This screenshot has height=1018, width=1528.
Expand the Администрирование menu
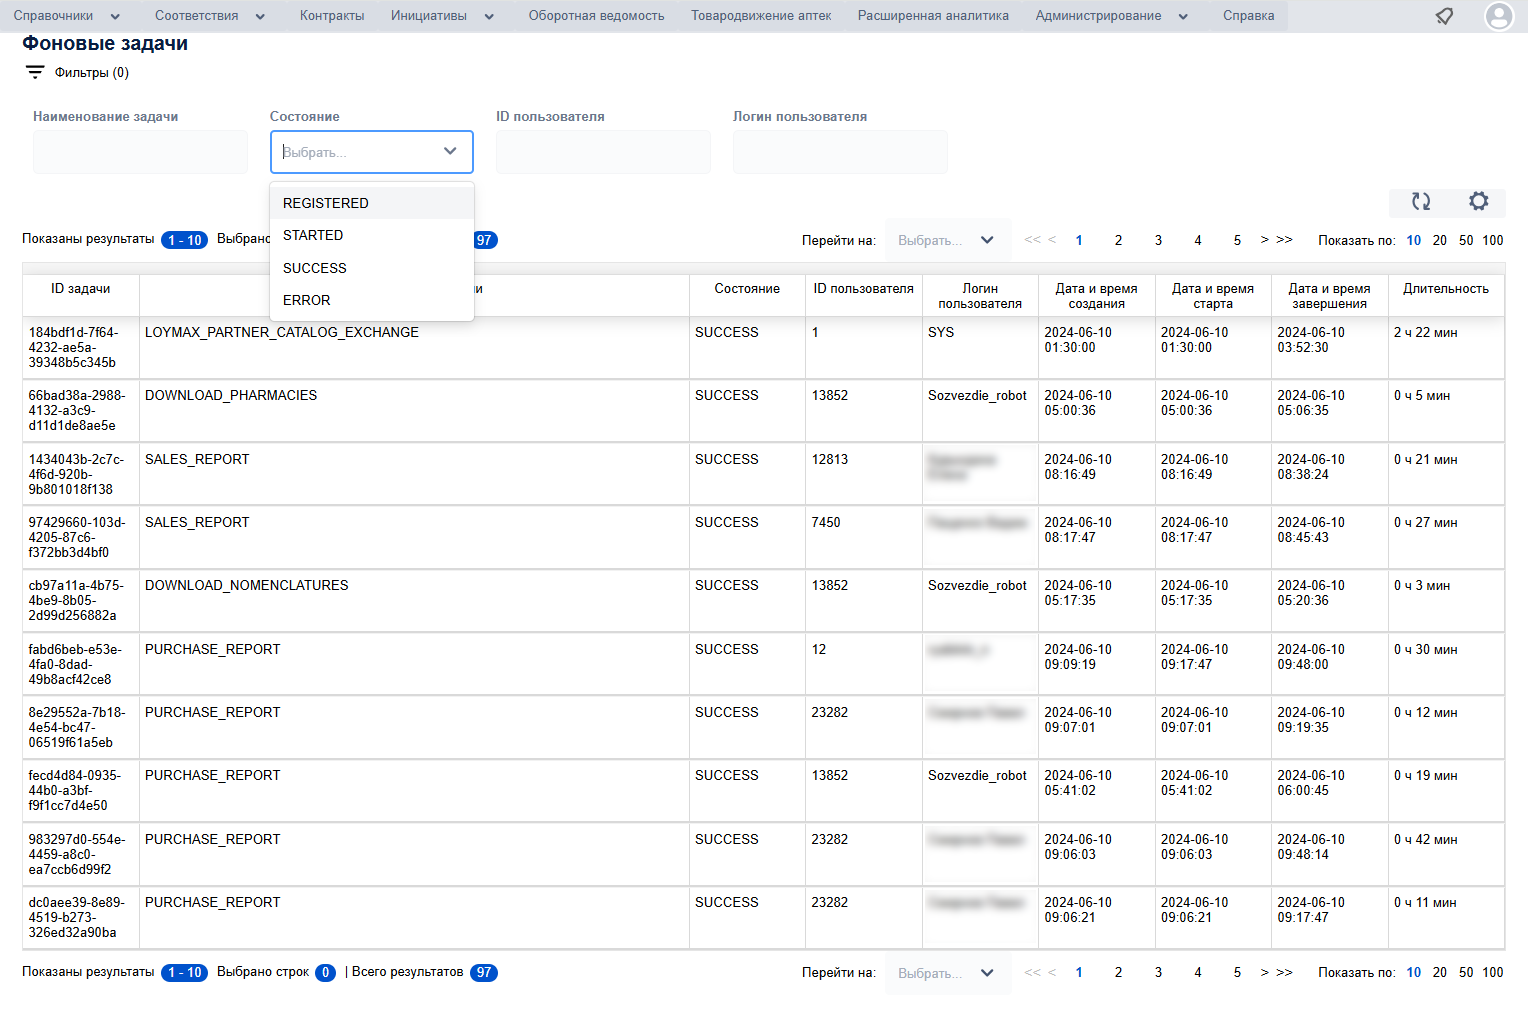[x=1112, y=16]
